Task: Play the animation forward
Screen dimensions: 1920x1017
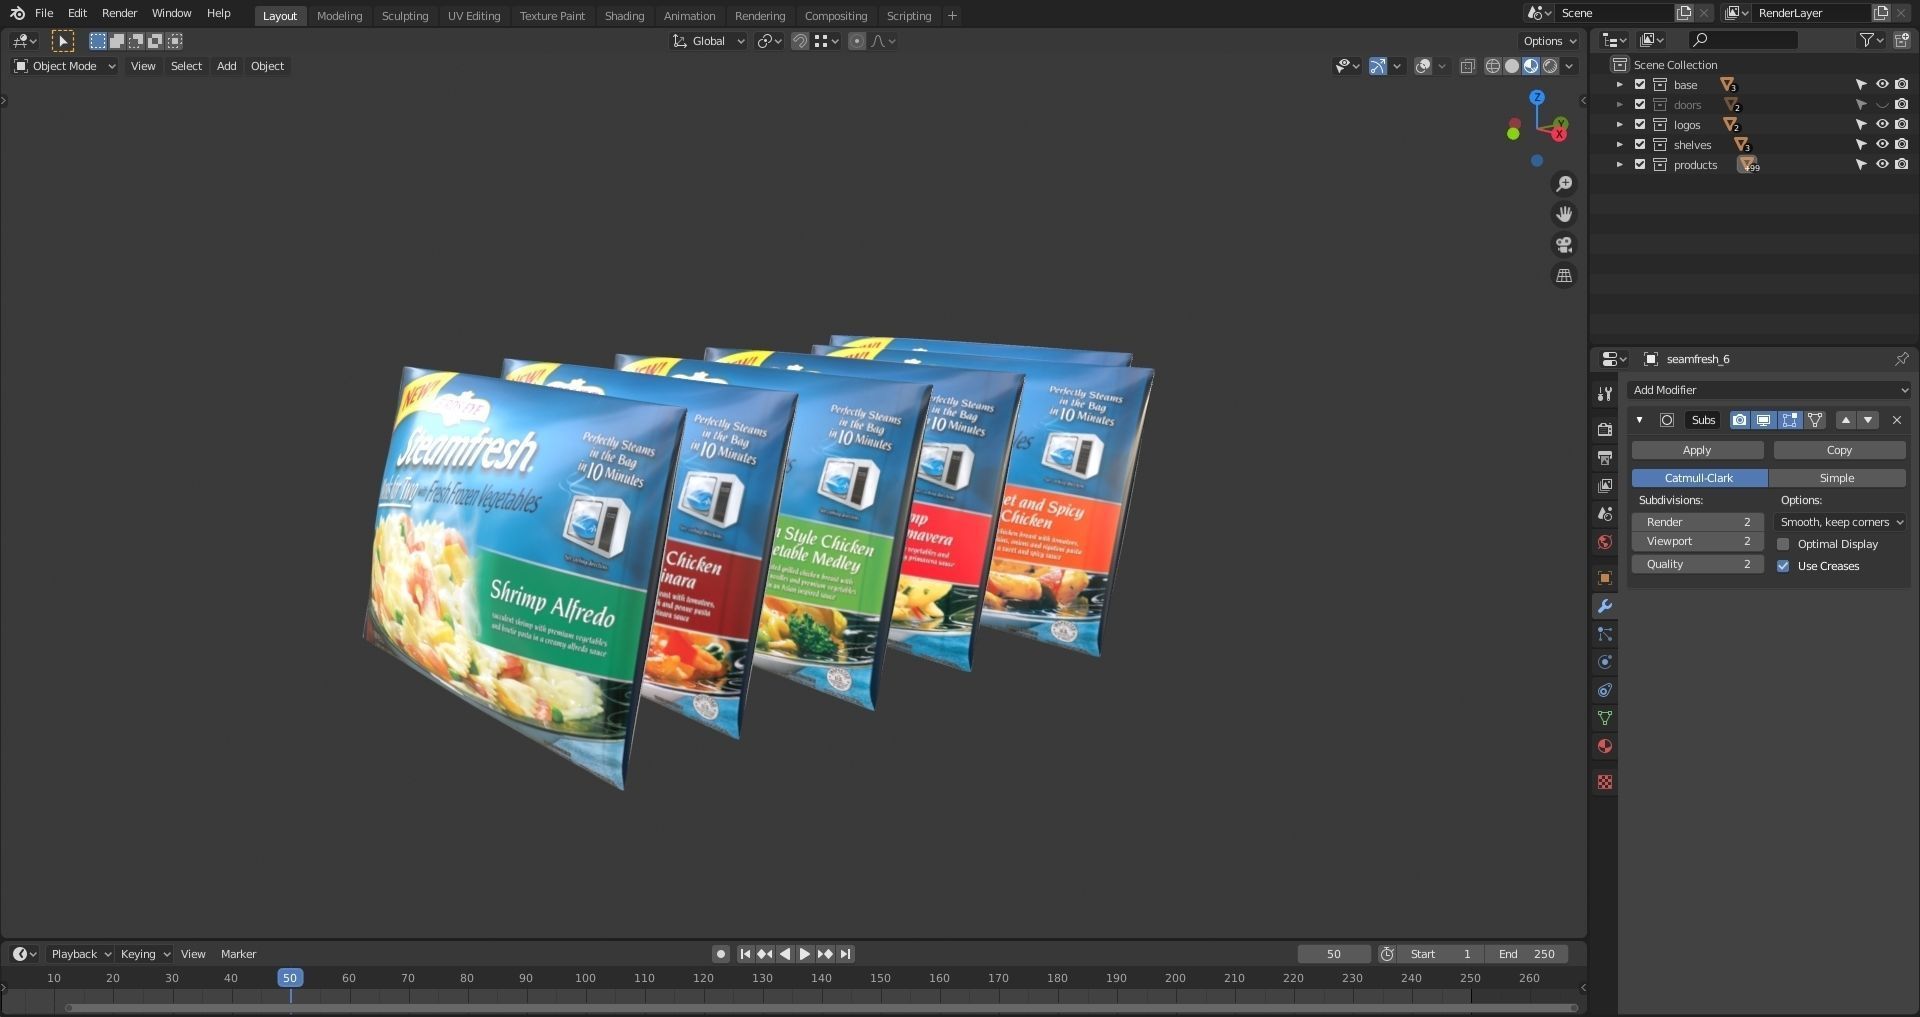Action: click(x=805, y=954)
